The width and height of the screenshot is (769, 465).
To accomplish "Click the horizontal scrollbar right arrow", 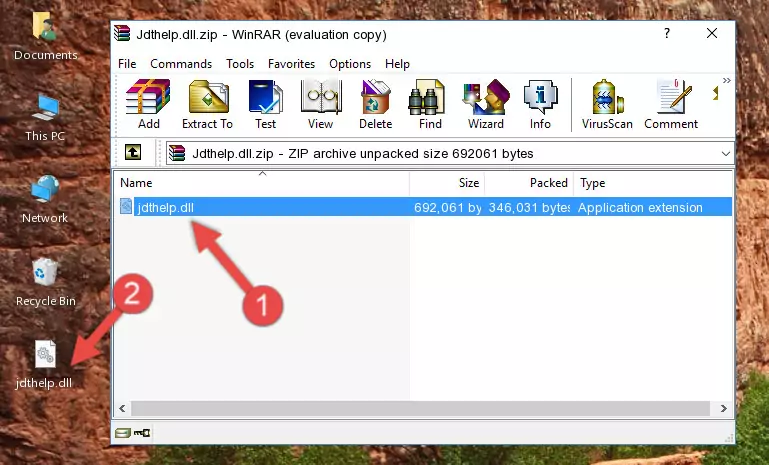I will [723, 408].
